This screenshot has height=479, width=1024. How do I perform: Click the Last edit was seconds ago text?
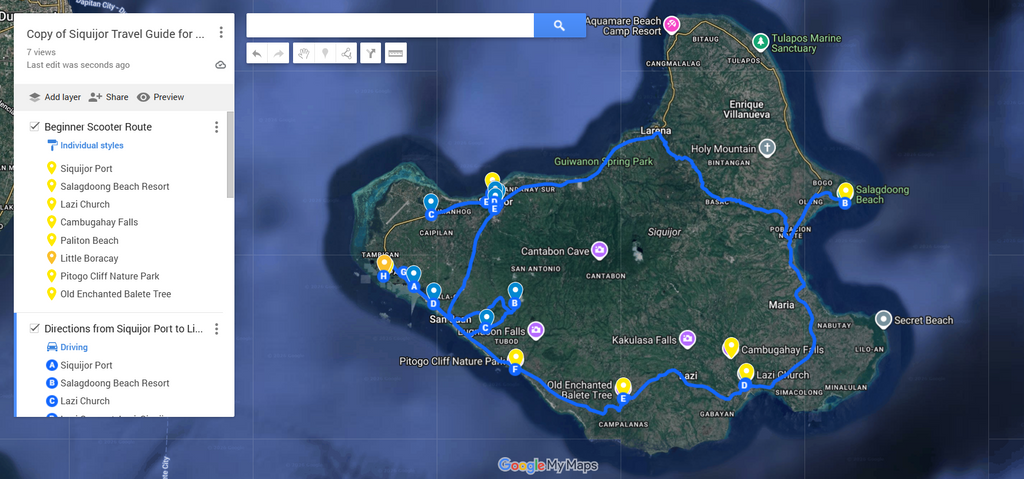point(78,65)
